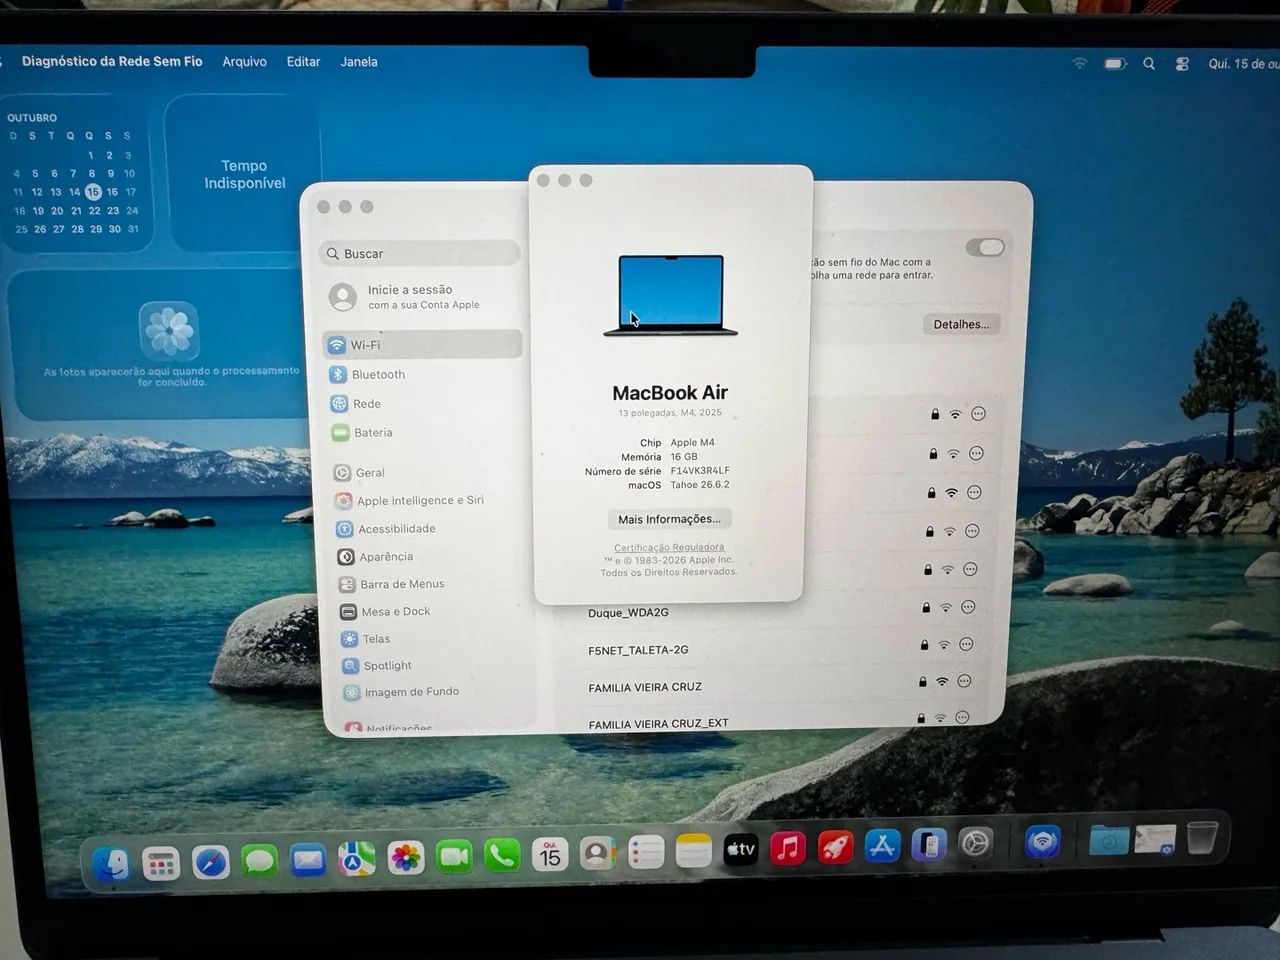Viewport: 1280px width, 960px height.
Task: Open the Wireless Diagnostics app in the Dock
Action: coord(1042,842)
